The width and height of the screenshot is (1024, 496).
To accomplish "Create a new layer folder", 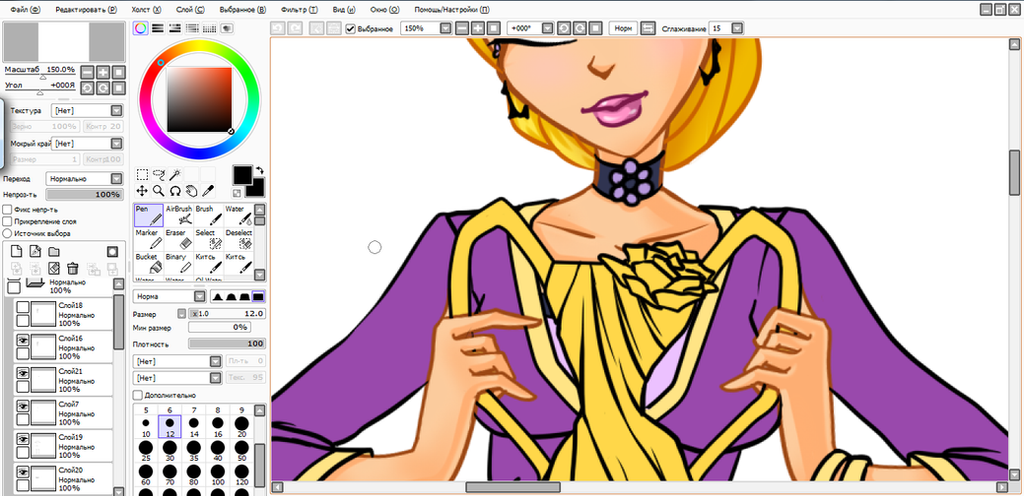I will (x=54, y=251).
